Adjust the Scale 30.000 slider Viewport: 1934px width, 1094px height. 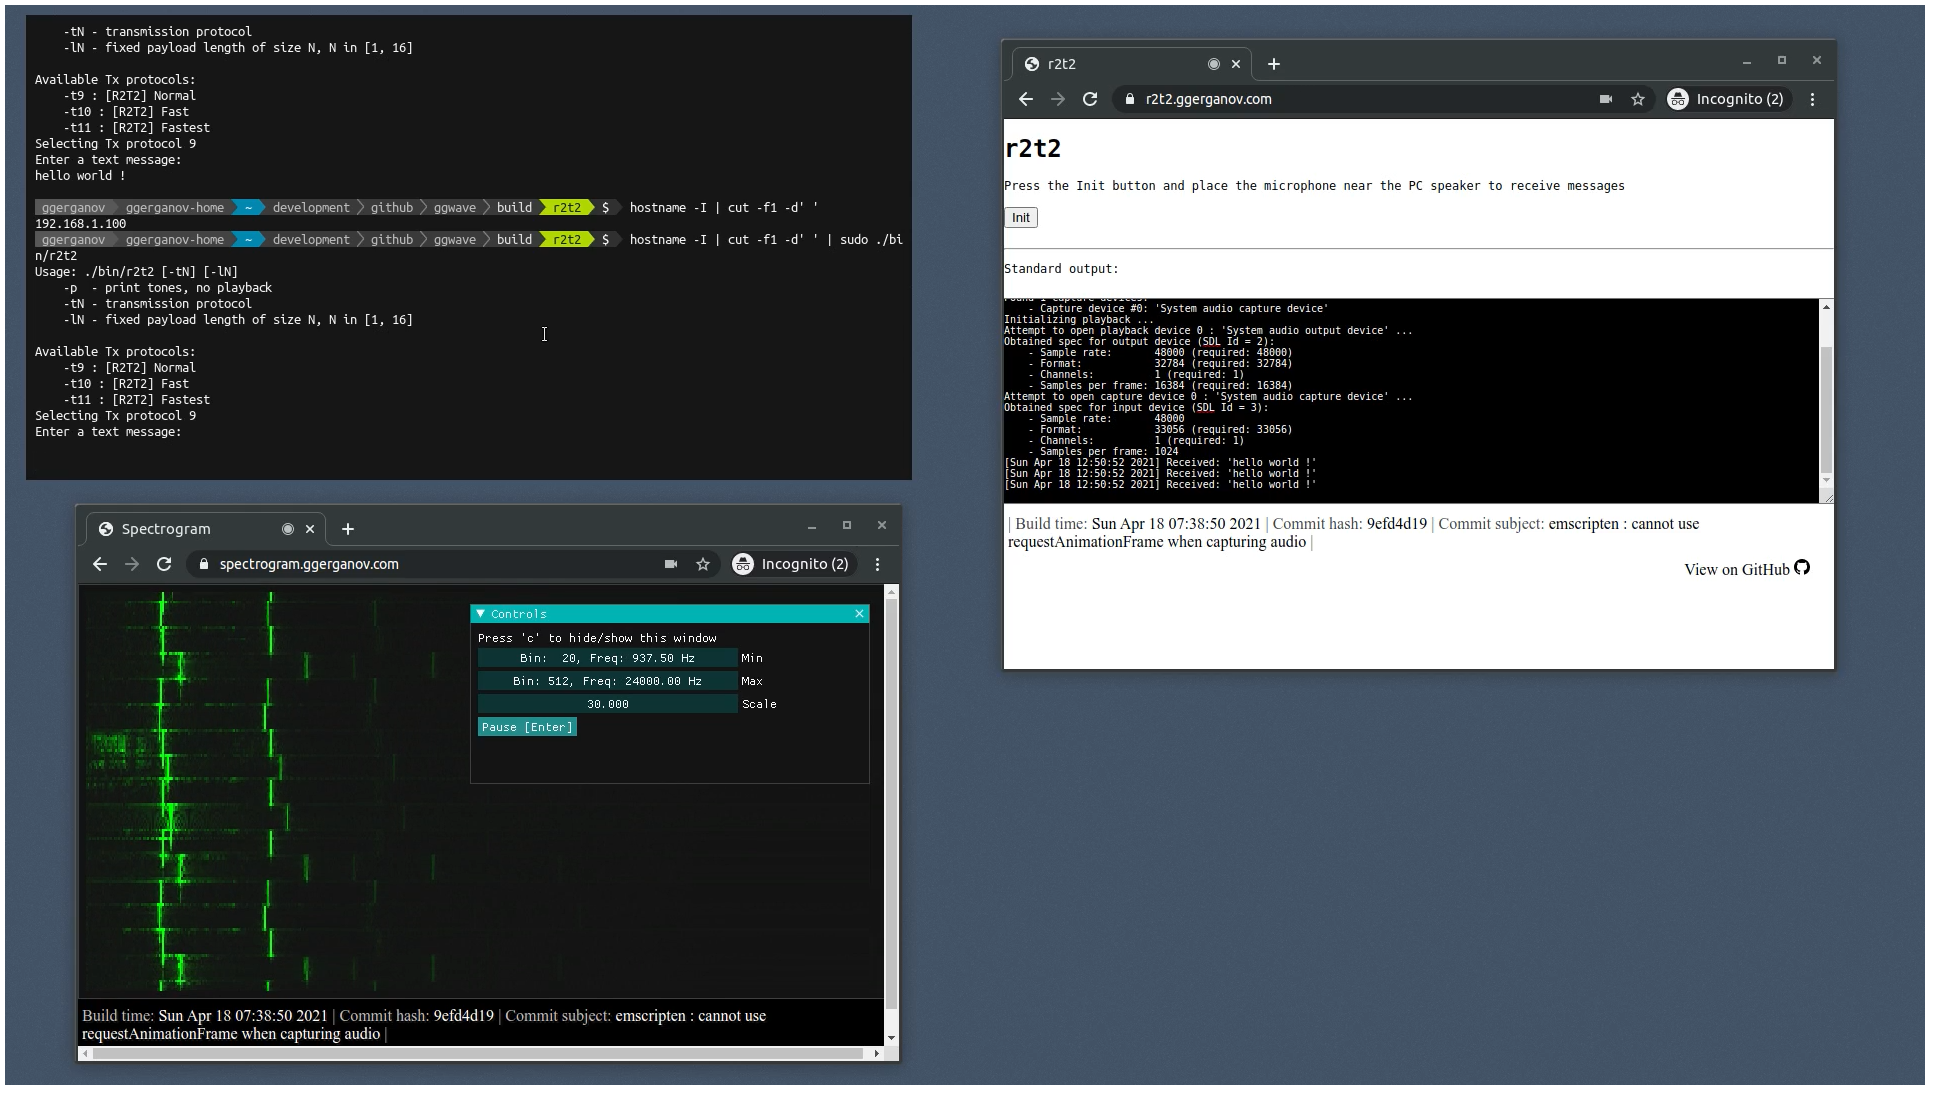click(x=607, y=704)
